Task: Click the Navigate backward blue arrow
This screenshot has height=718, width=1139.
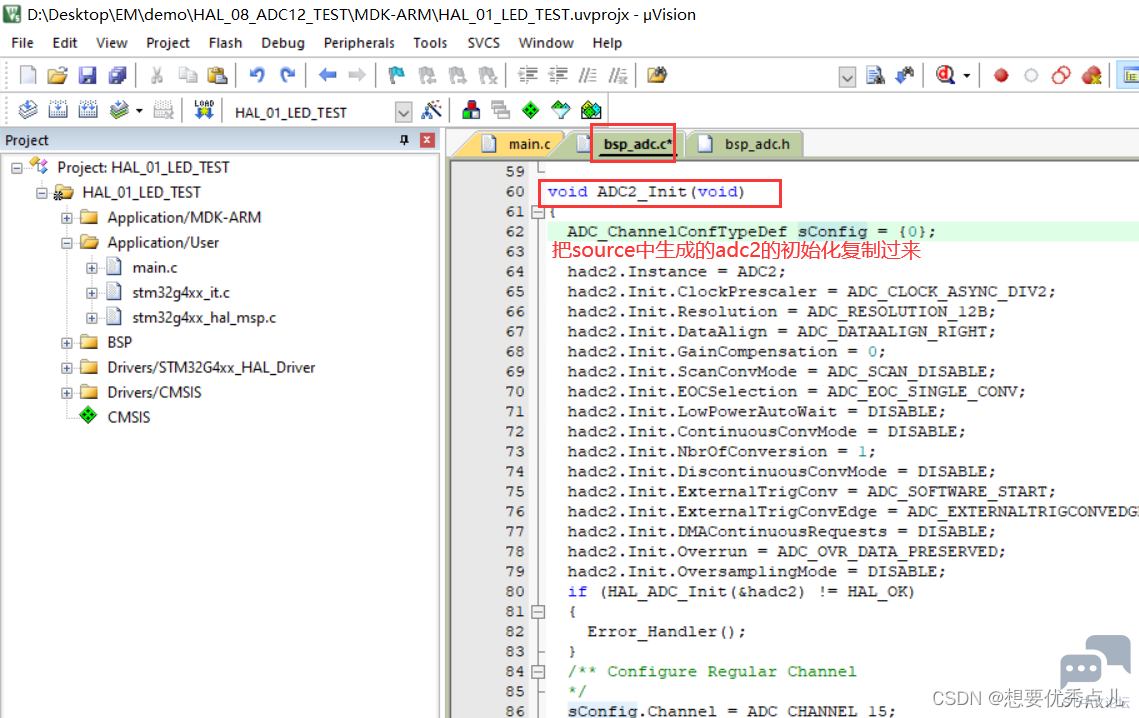Action: pos(328,75)
